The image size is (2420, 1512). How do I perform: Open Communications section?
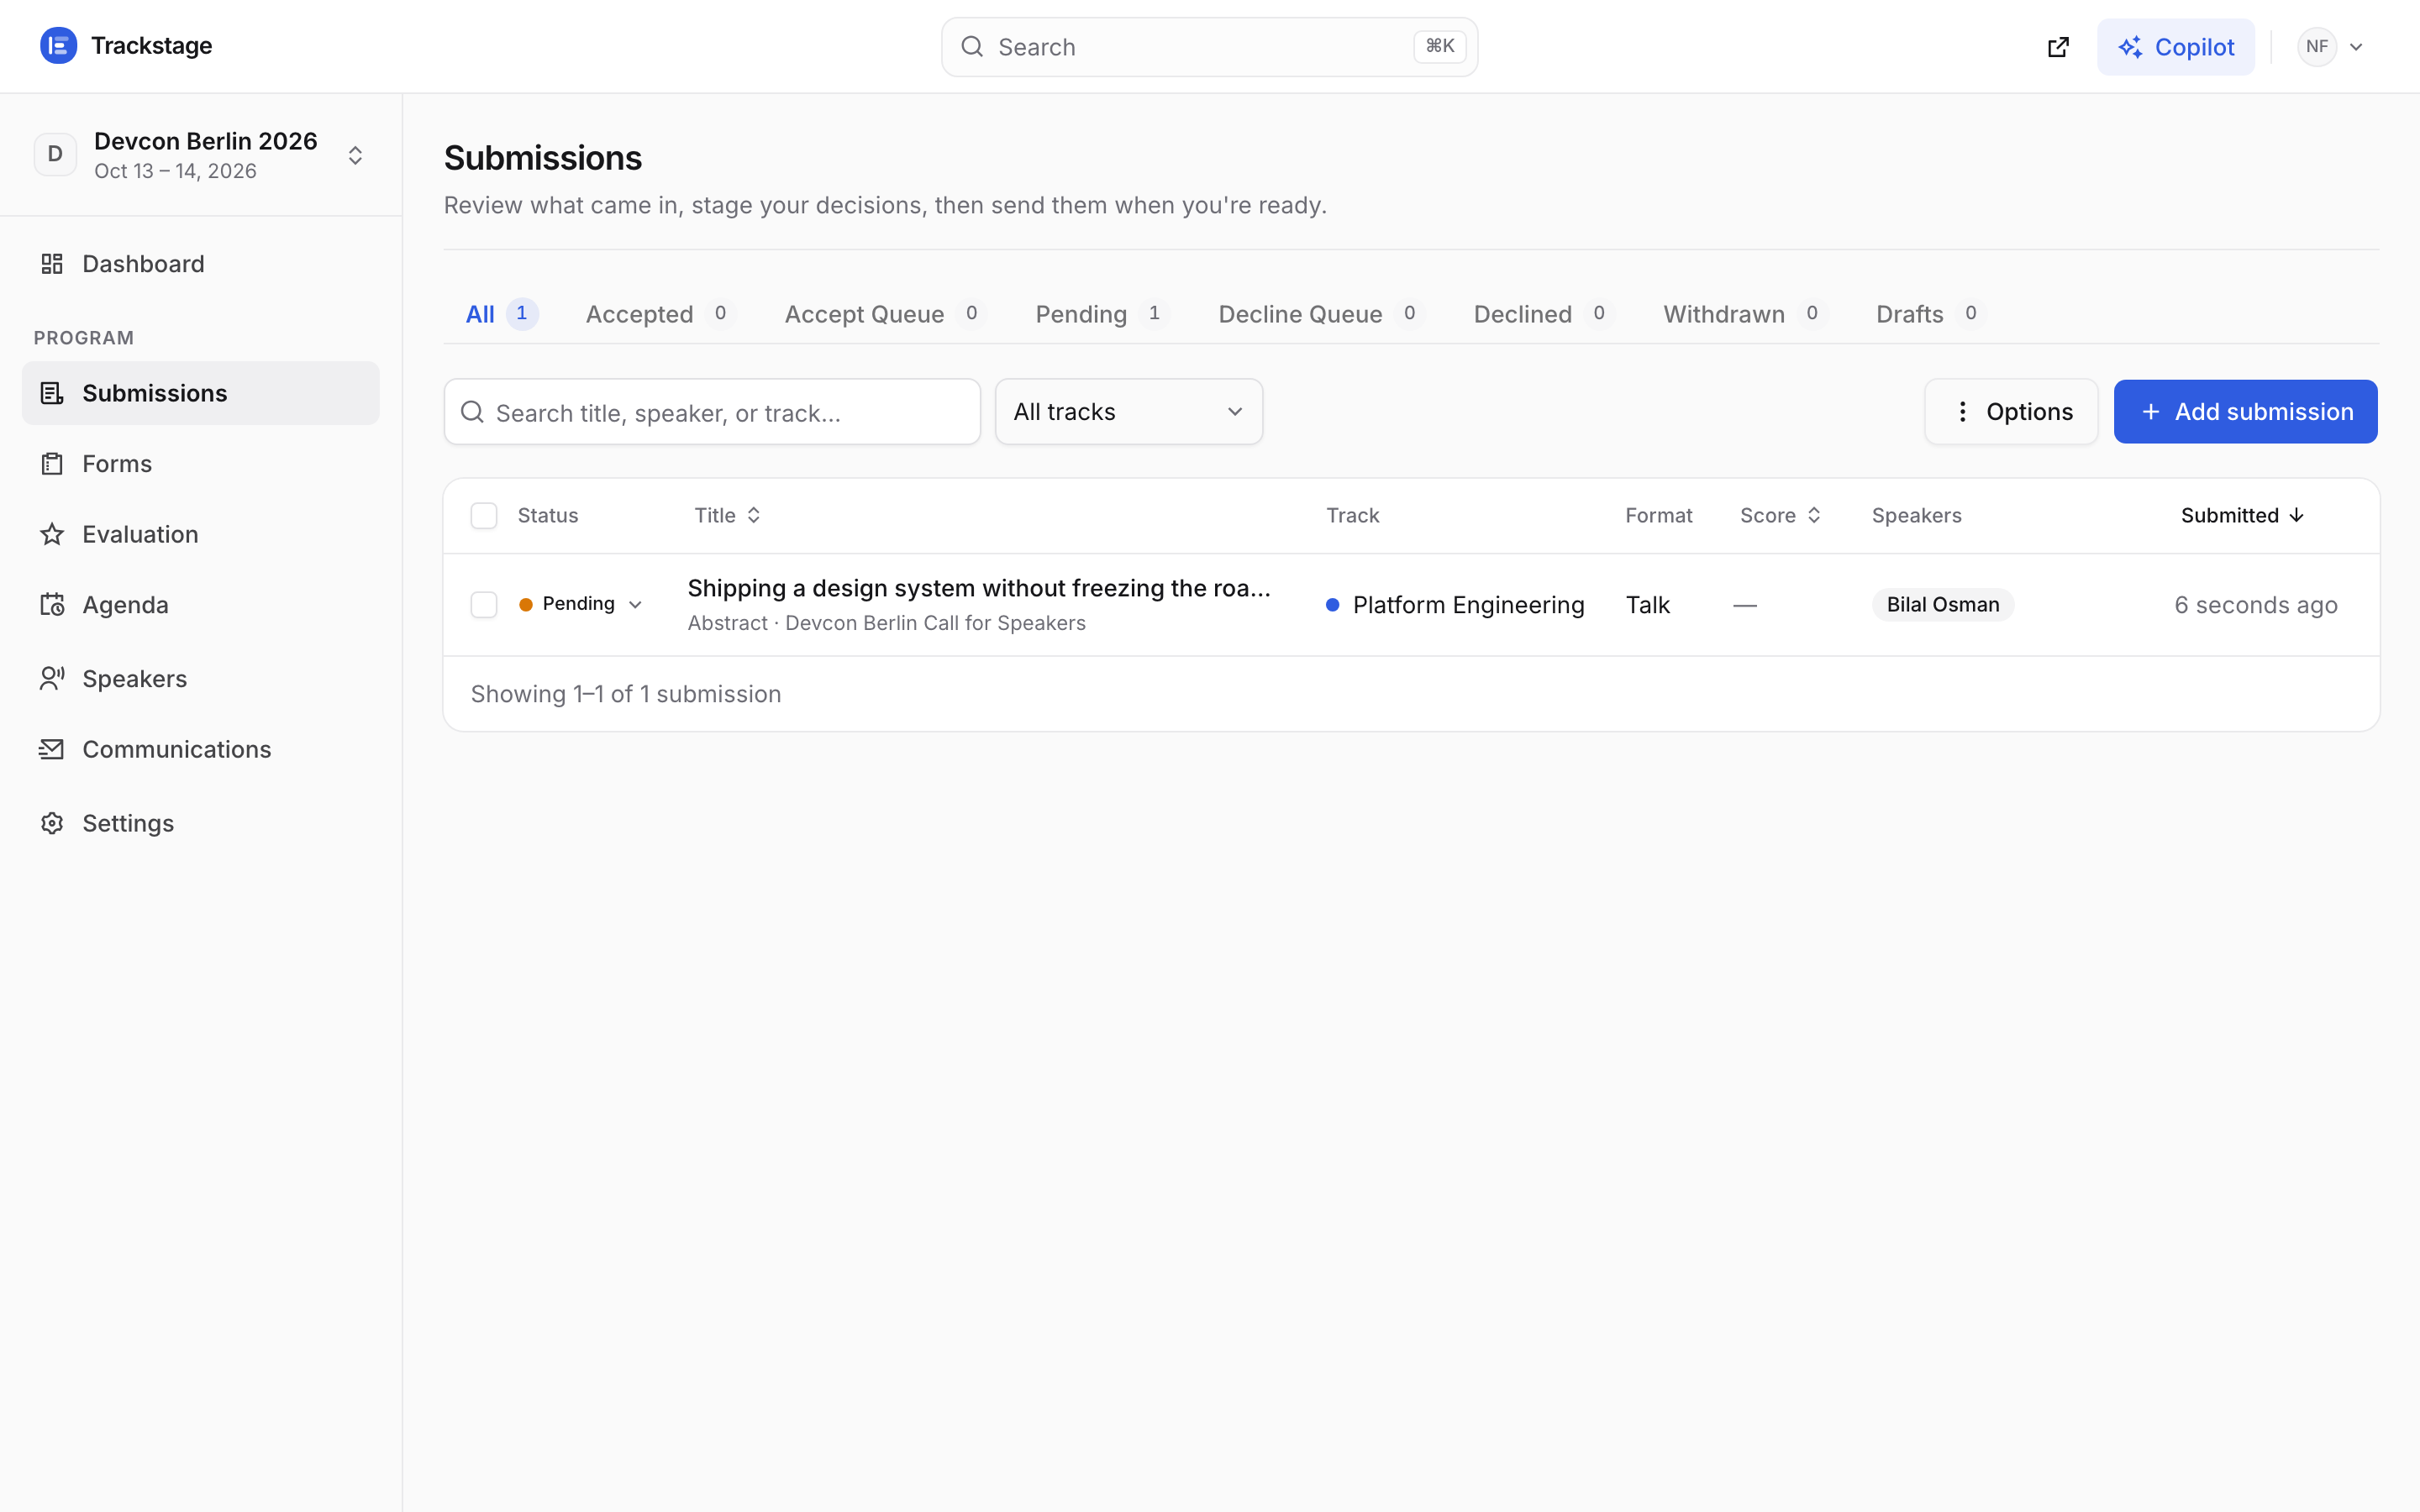[x=200, y=749]
